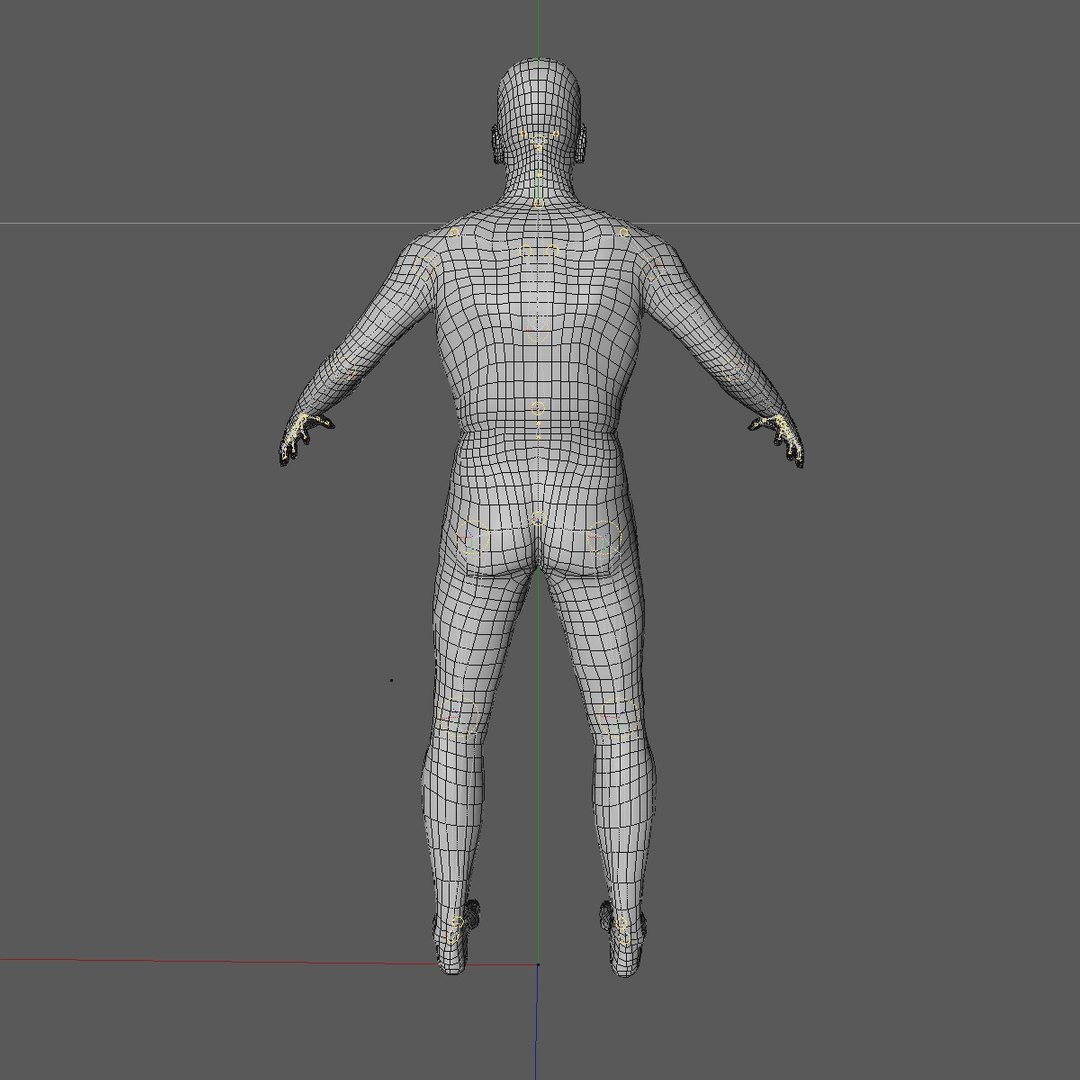Select the left knee joint circle
Viewport: 1080px width, 1080px height.
(x=461, y=716)
